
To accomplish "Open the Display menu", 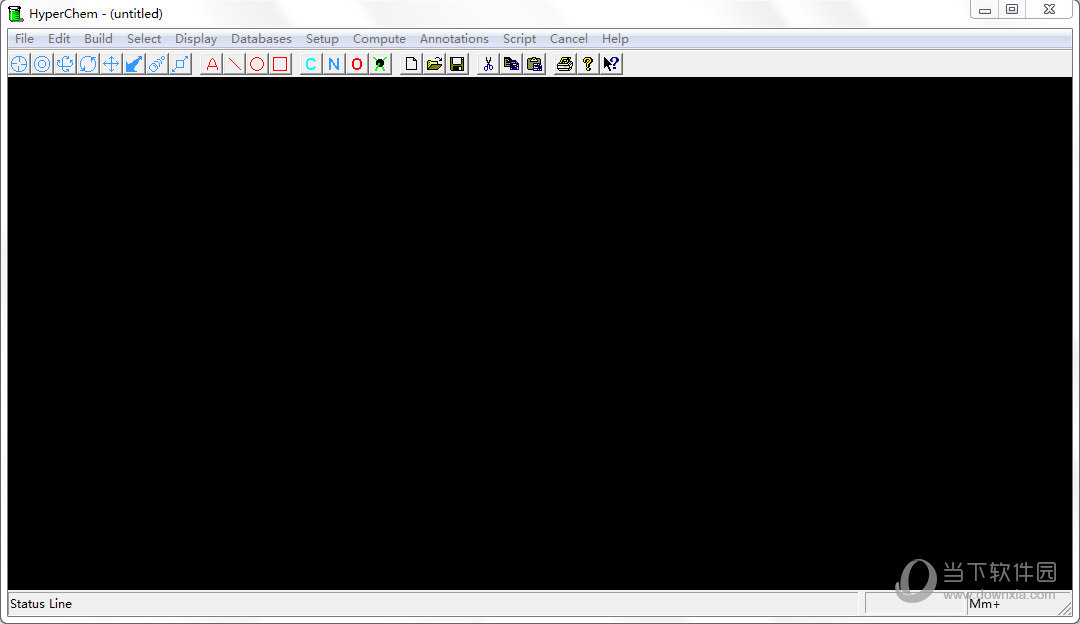I will 196,39.
